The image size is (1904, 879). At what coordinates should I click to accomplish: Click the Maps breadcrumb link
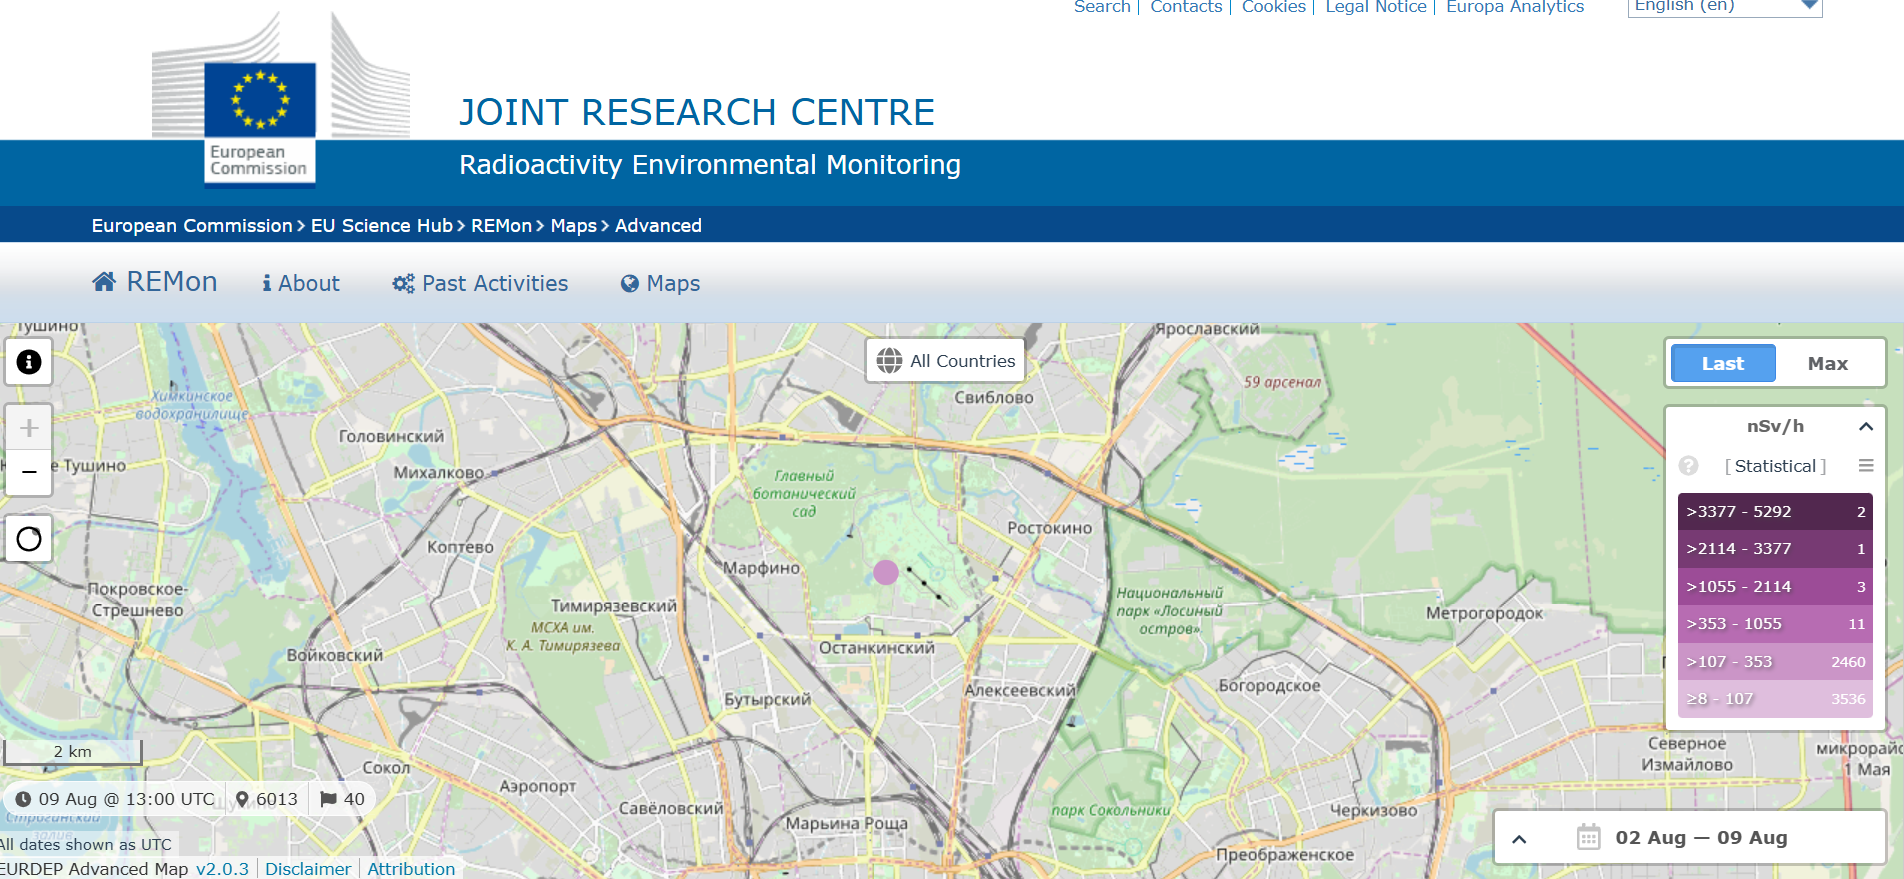pyautogui.click(x=574, y=226)
